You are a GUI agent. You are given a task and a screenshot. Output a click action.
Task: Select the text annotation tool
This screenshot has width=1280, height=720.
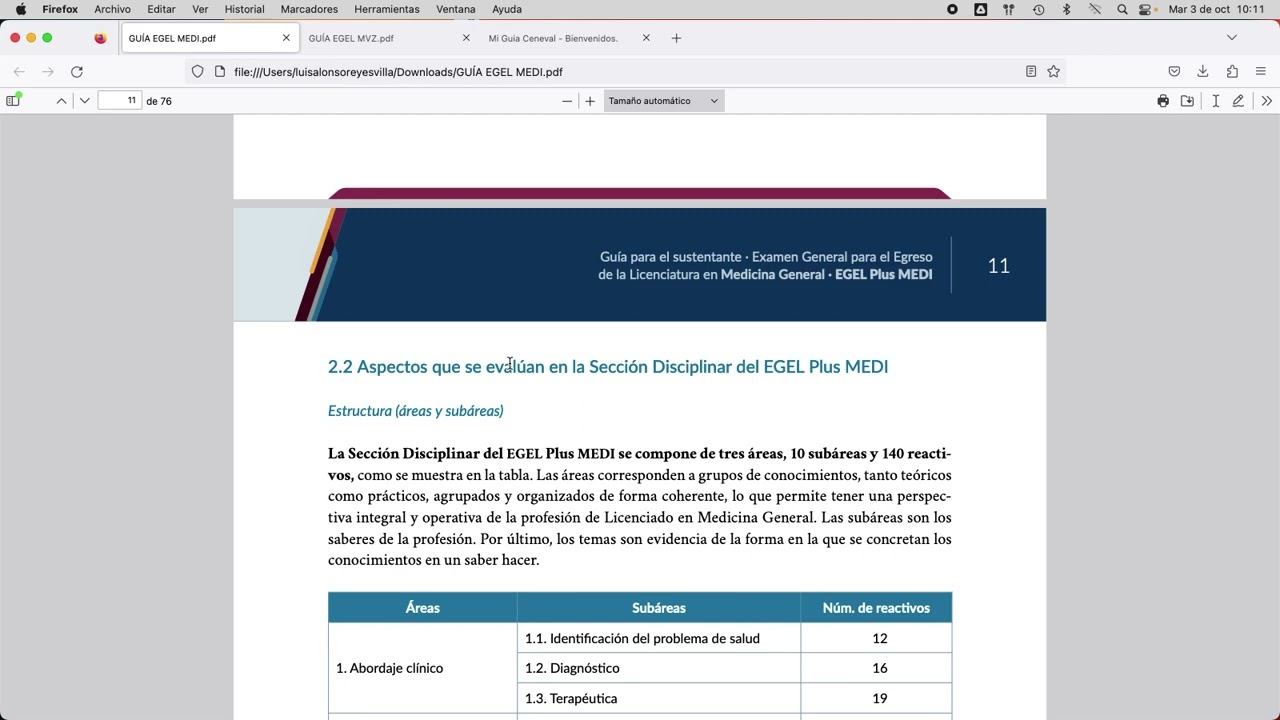tap(1215, 101)
